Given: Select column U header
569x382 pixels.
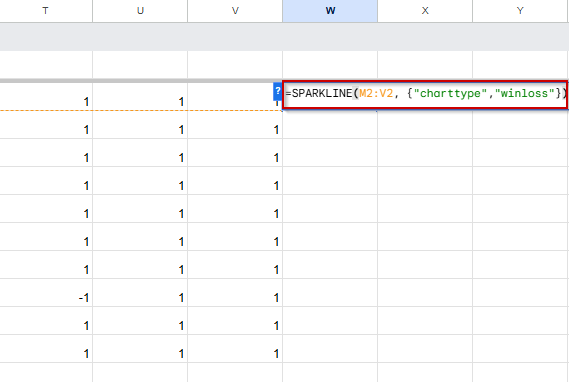Looking at the screenshot, I should pos(140,11).
